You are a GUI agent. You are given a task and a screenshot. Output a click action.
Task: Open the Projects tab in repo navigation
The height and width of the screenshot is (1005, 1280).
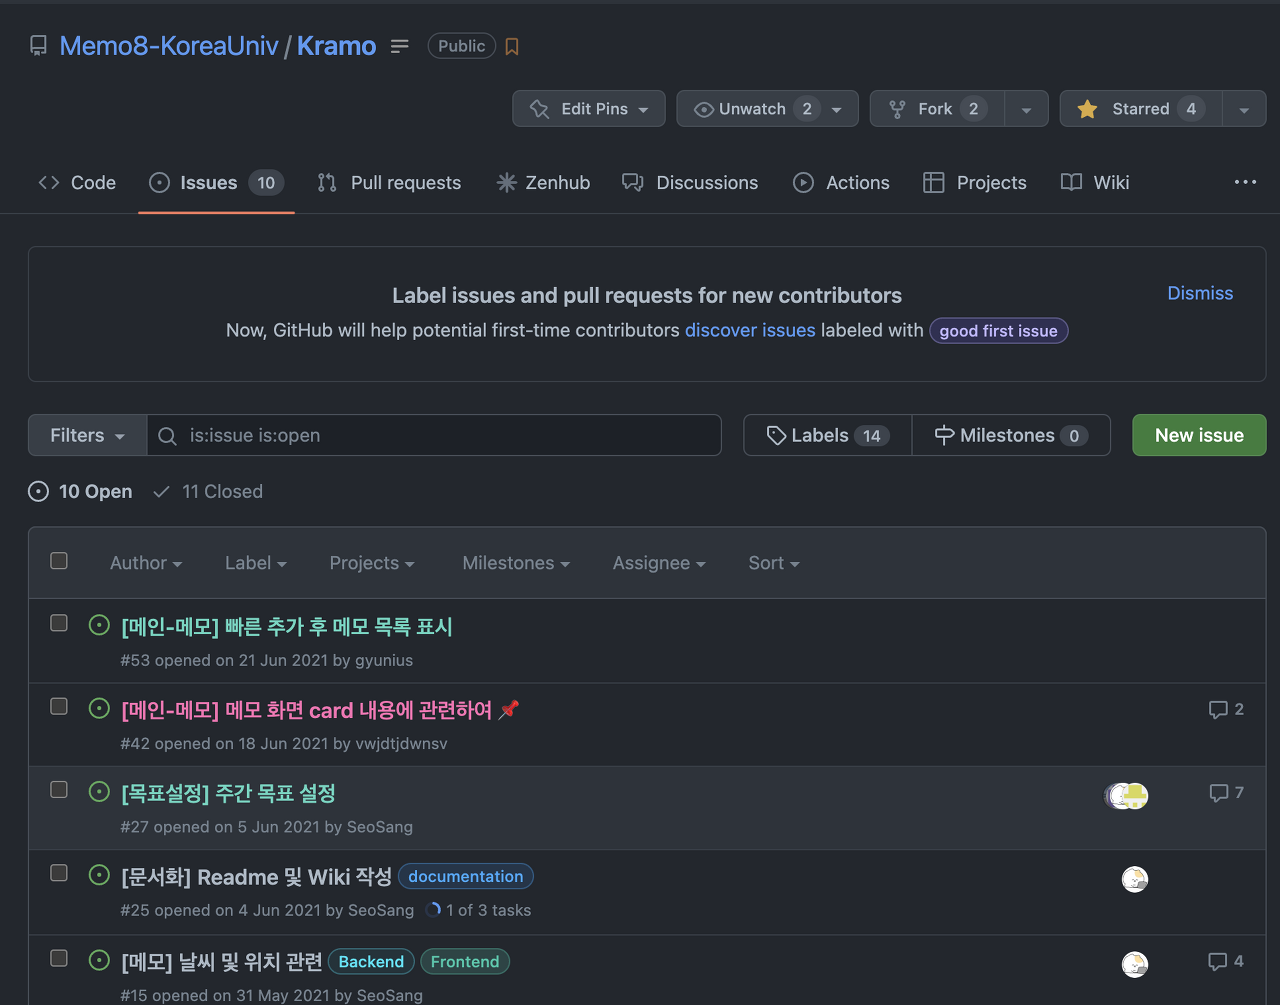pos(975,183)
